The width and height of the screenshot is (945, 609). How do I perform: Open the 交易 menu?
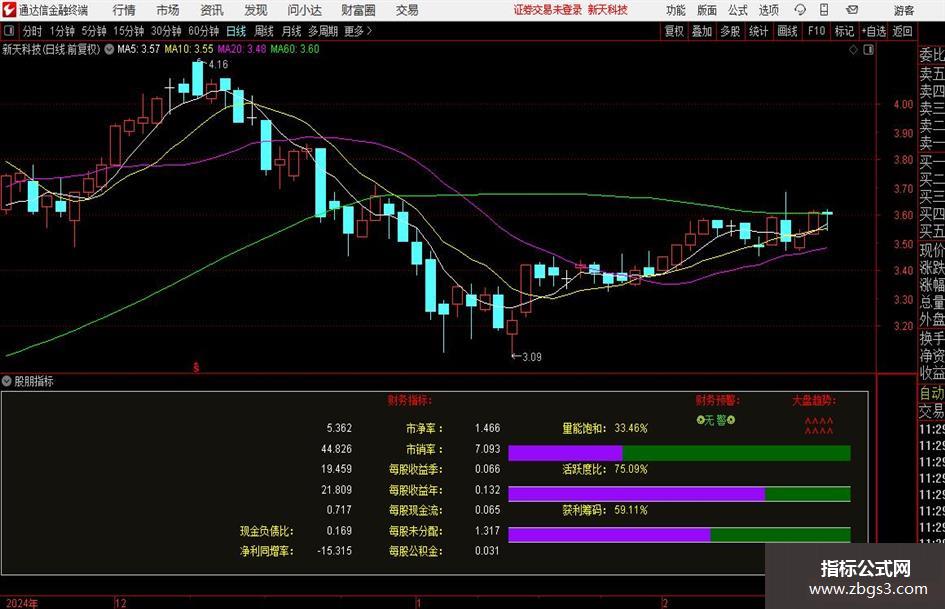point(407,10)
